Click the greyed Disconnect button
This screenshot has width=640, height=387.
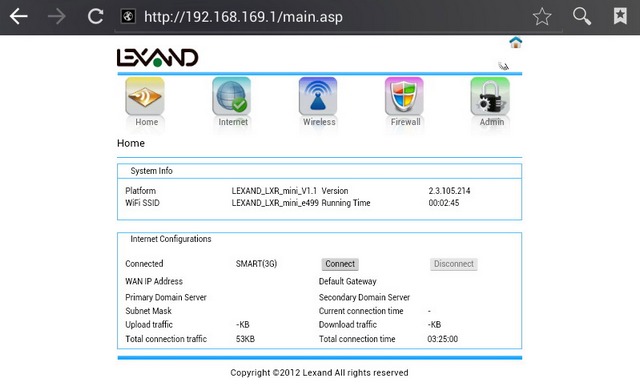(453, 264)
